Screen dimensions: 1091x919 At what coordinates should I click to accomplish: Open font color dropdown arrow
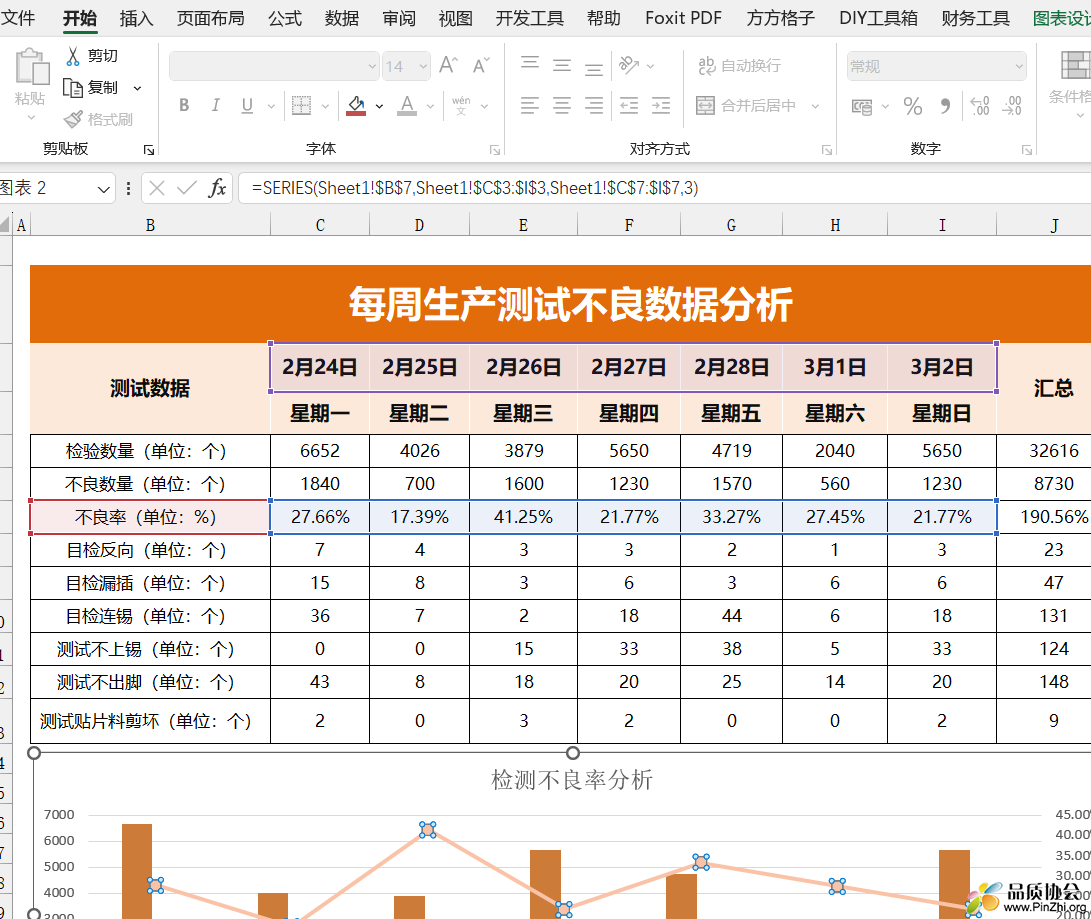click(x=431, y=106)
